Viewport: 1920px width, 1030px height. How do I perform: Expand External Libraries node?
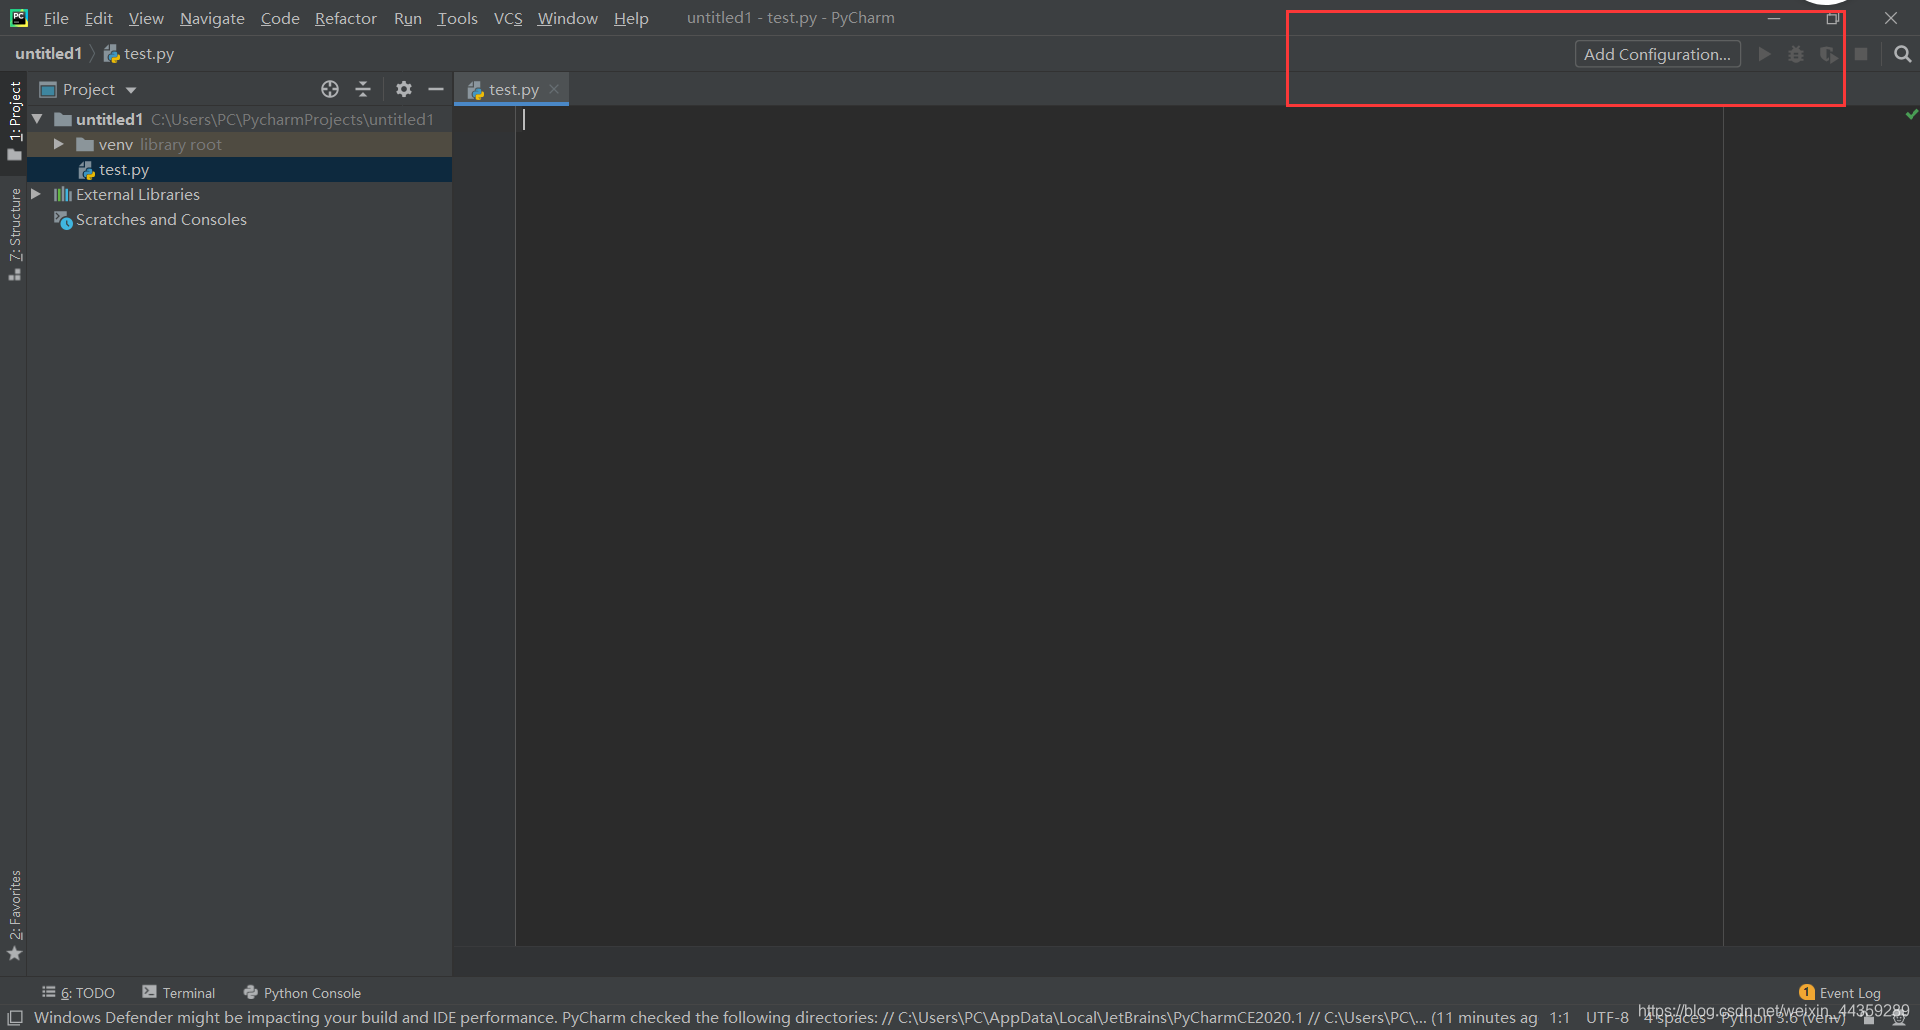[x=36, y=194]
